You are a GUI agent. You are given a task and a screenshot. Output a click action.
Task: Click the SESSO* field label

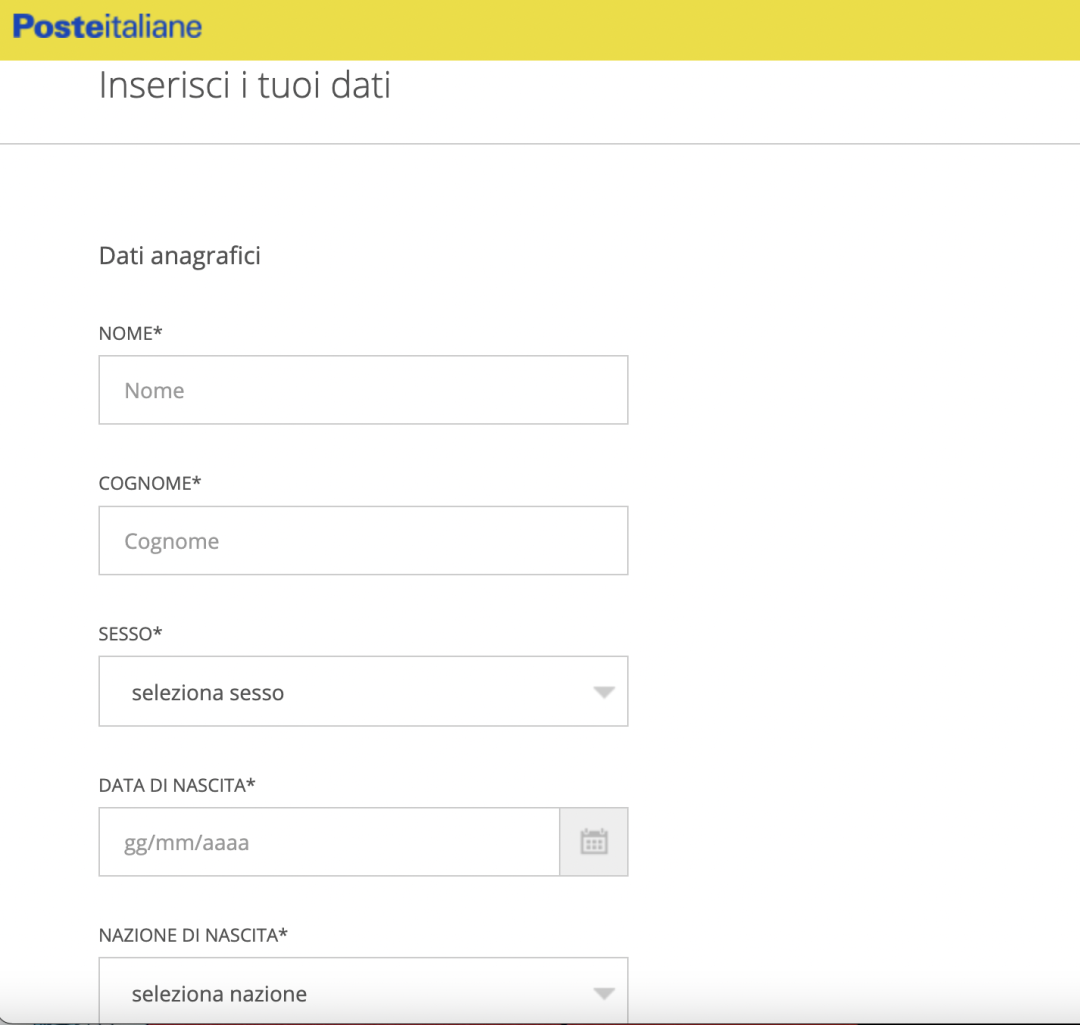click(x=130, y=634)
